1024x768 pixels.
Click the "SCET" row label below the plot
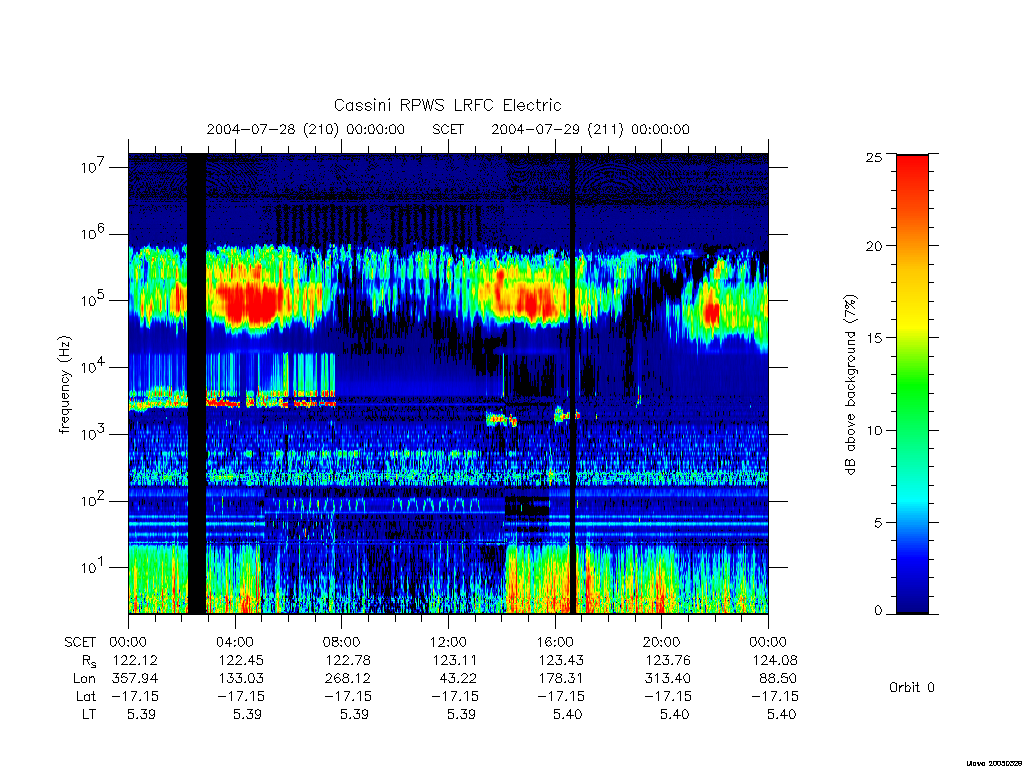80,642
